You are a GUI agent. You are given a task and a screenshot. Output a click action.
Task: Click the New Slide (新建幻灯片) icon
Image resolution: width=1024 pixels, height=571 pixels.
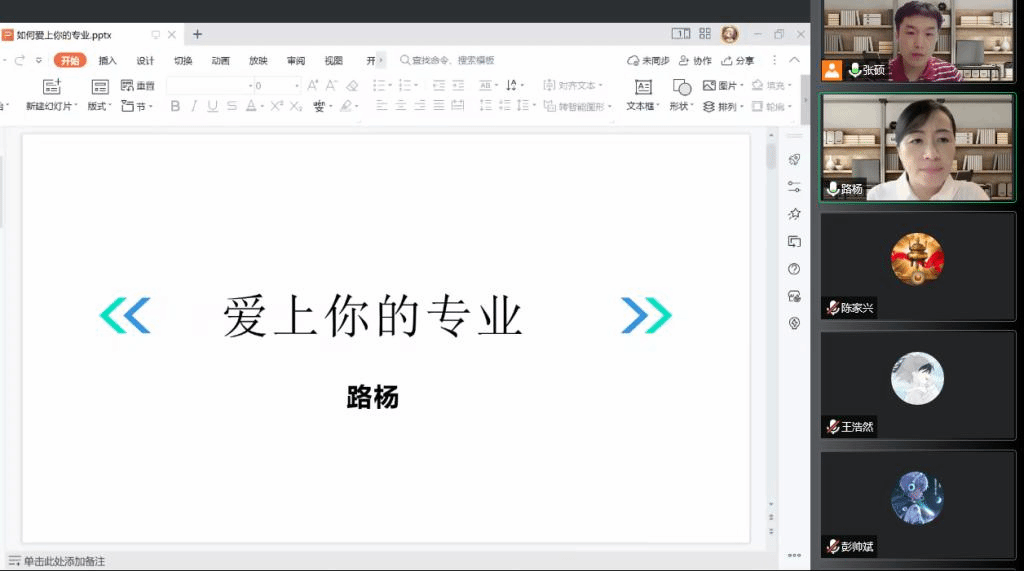click(52, 87)
